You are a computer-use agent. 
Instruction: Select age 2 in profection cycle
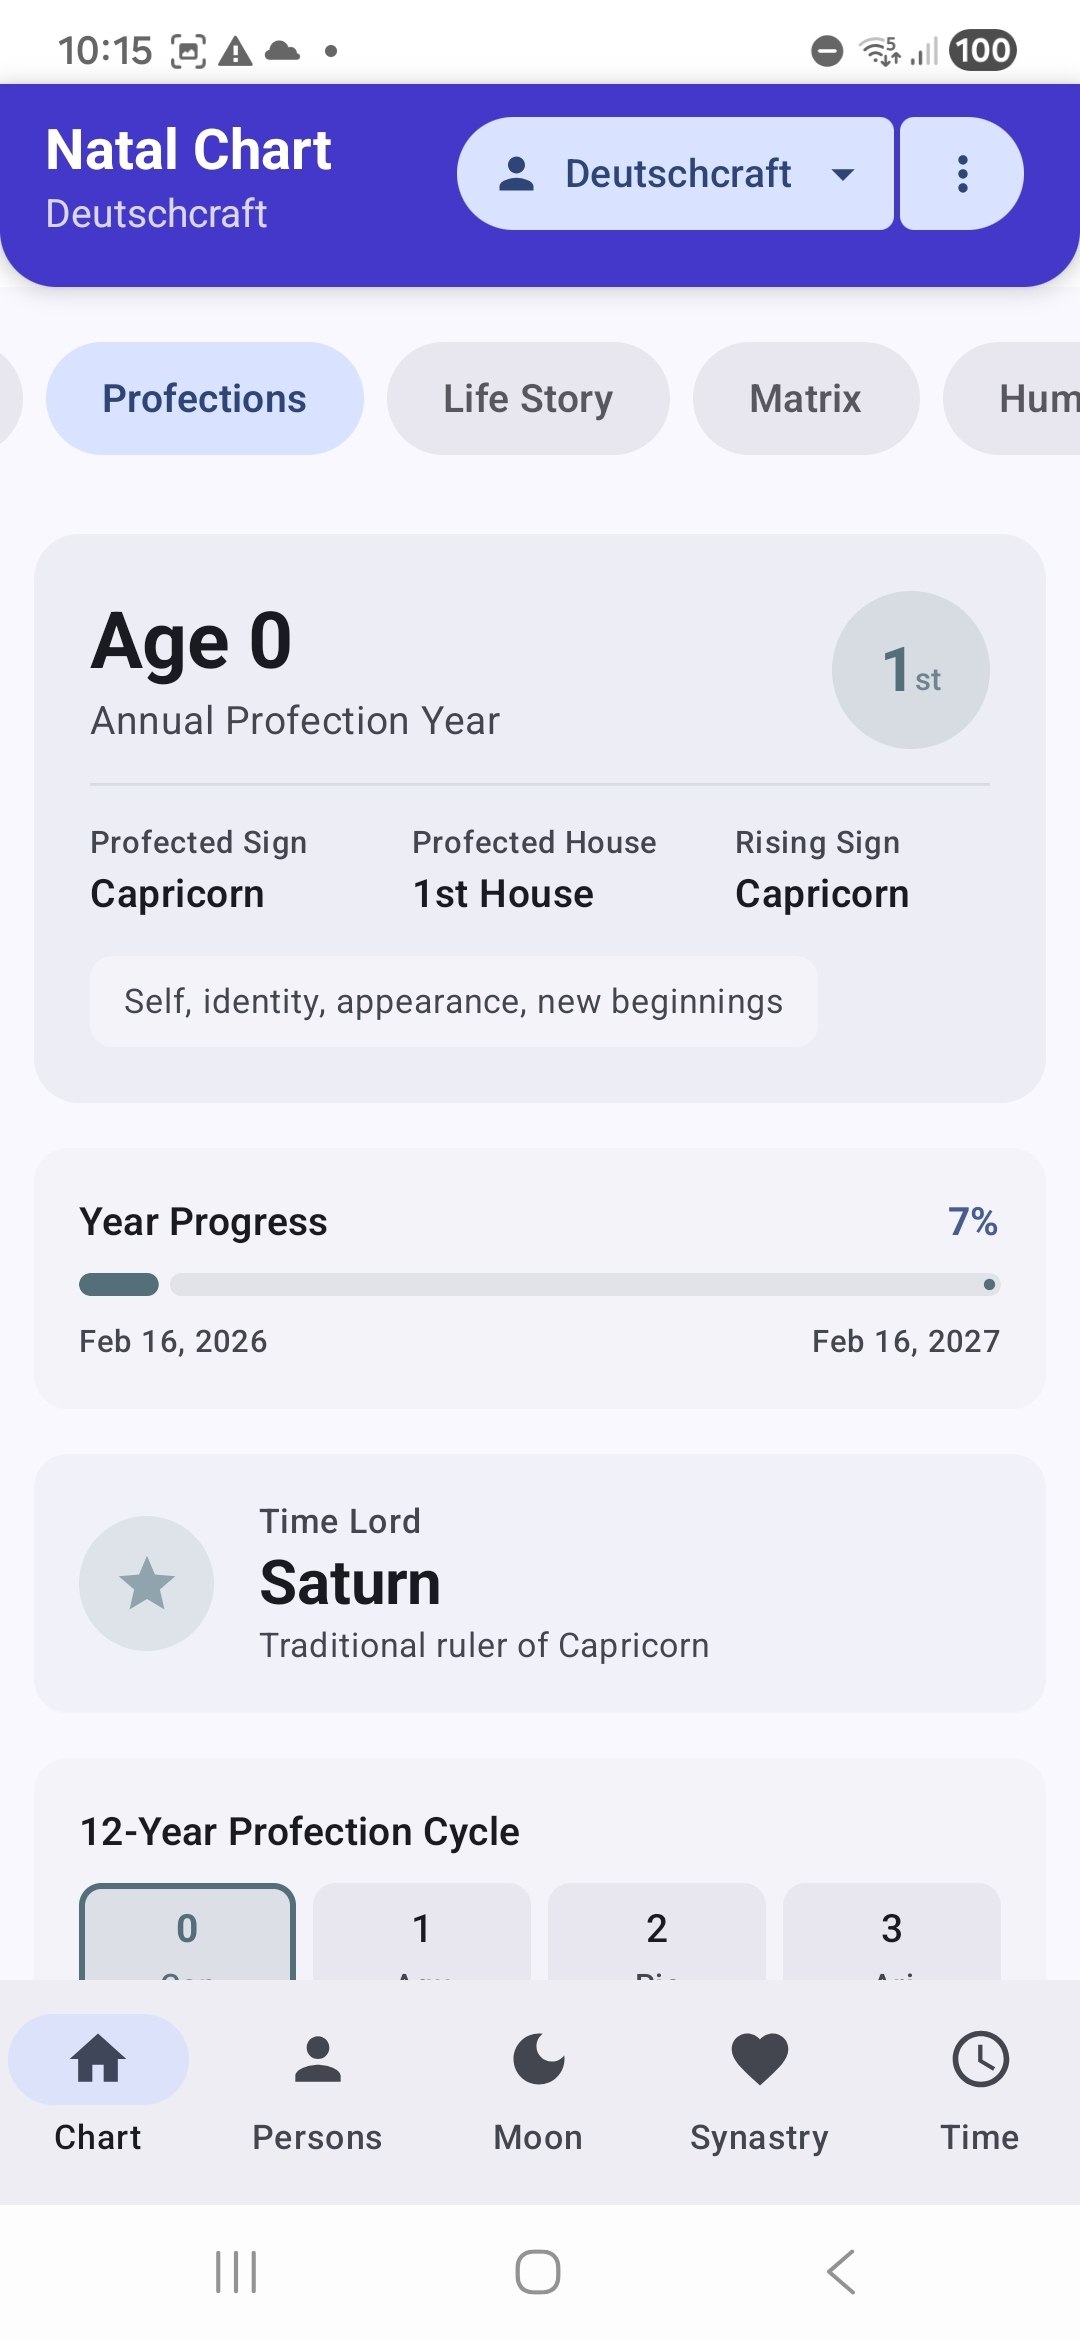pos(656,1930)
